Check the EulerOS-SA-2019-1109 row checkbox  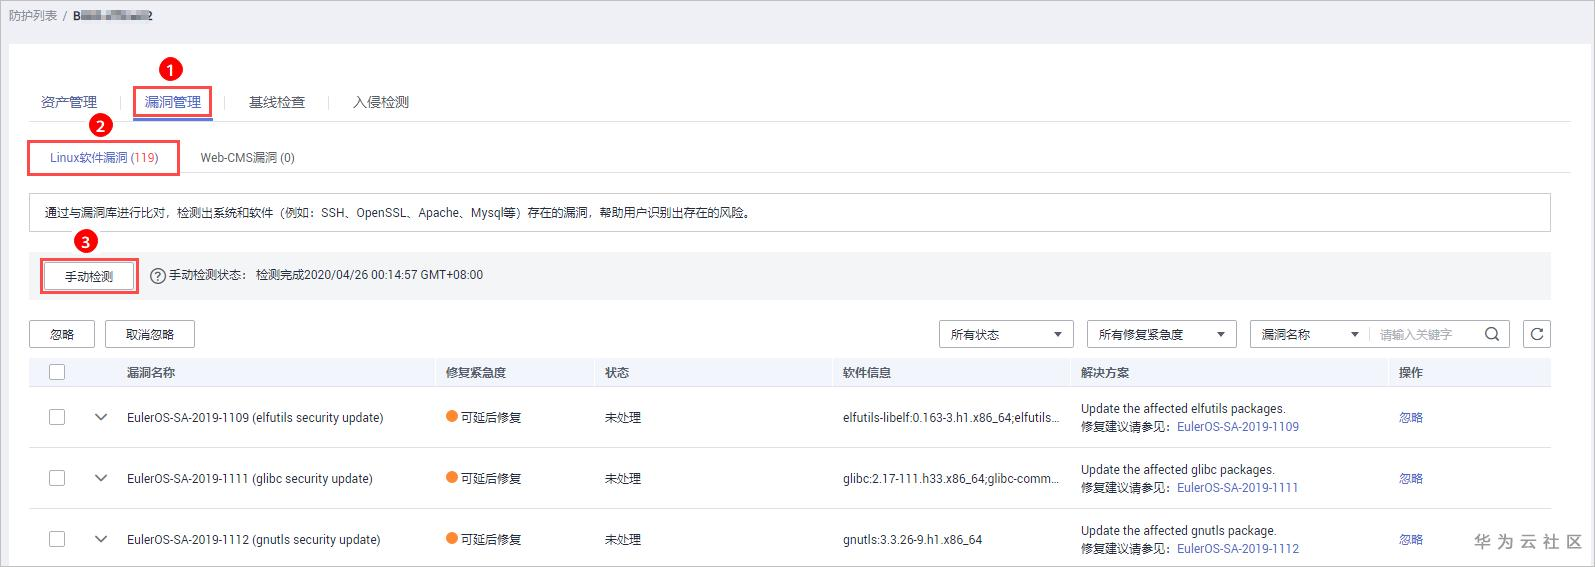57,417
